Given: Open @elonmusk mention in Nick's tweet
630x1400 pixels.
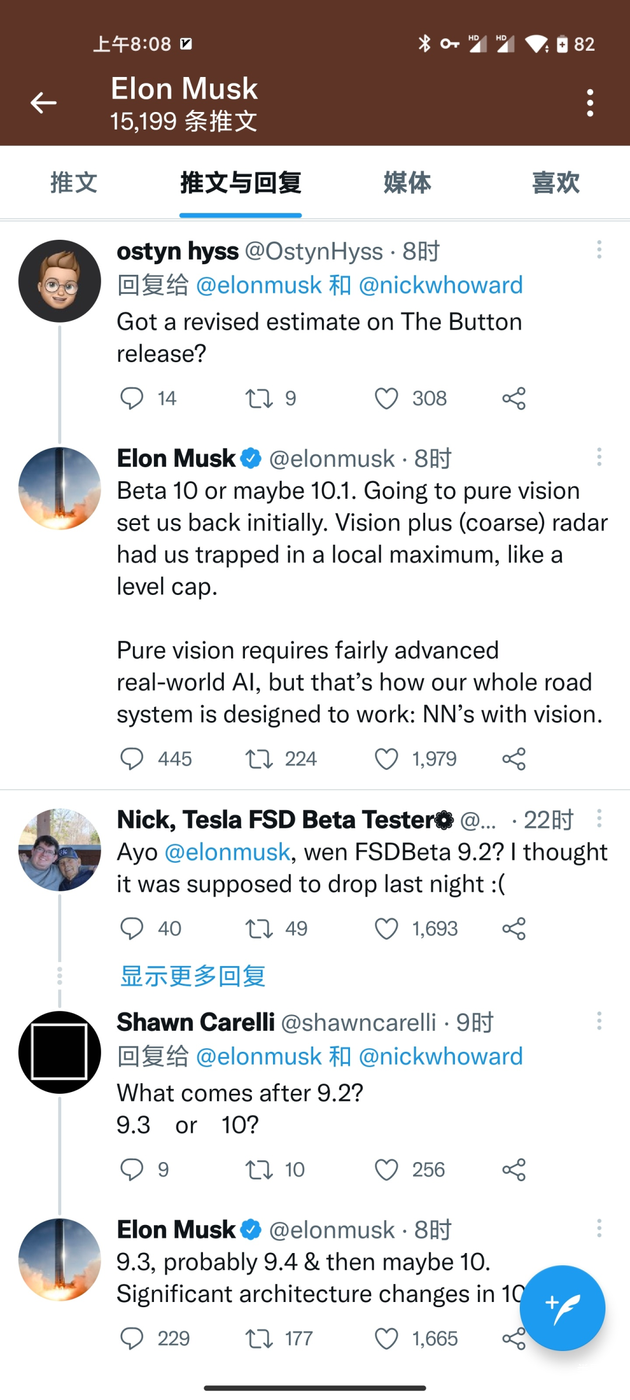Looking at the screenshot, I should coord(227,852).
